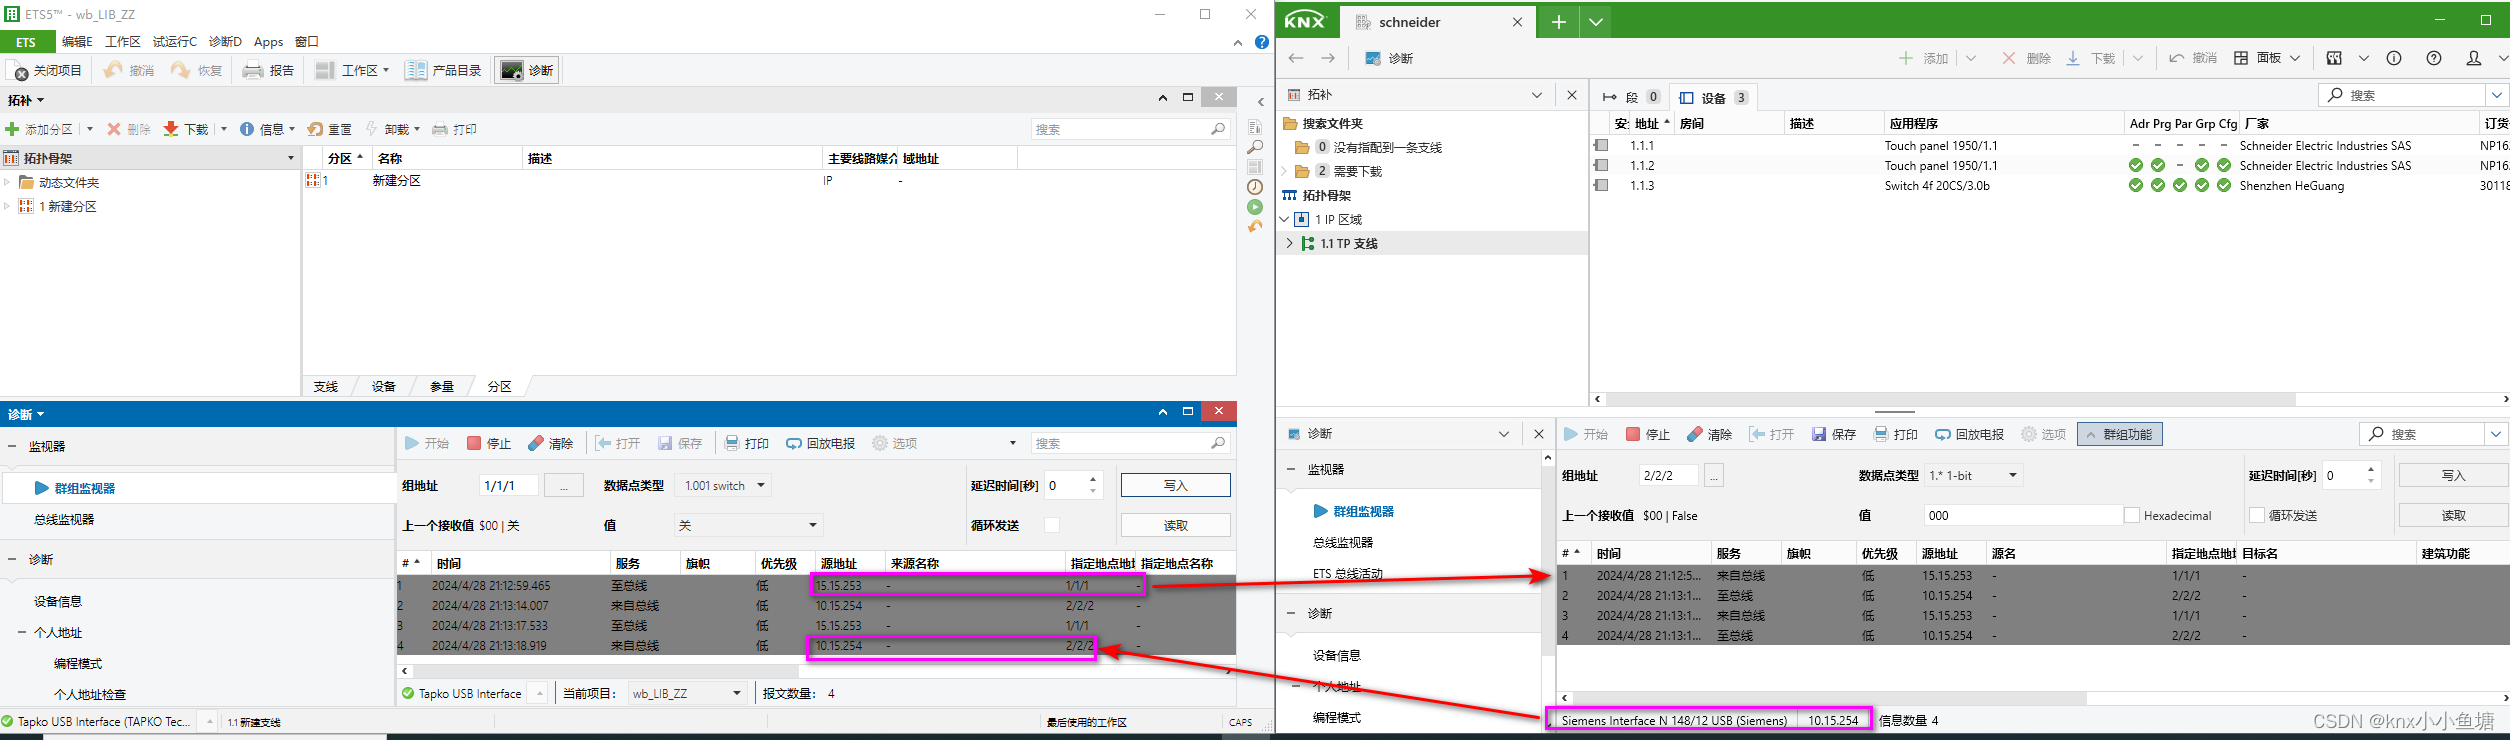Click the blue help question mark in ETS5
The height and width of the screenshot is (740, 2510).
1262,42
